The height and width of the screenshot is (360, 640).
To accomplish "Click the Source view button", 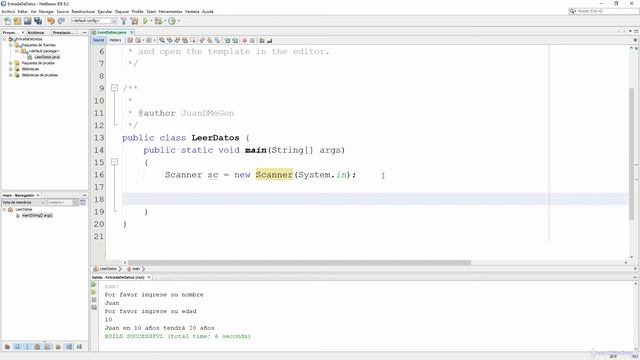I will (x=99, y=40).
